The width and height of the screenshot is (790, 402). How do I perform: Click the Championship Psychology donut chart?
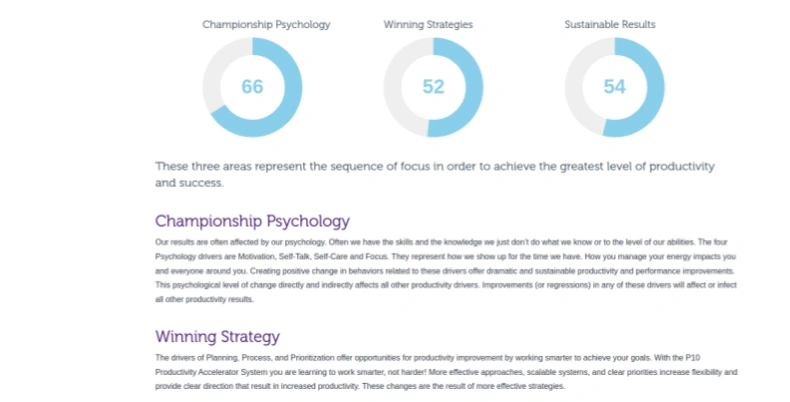tap(252, 87)
